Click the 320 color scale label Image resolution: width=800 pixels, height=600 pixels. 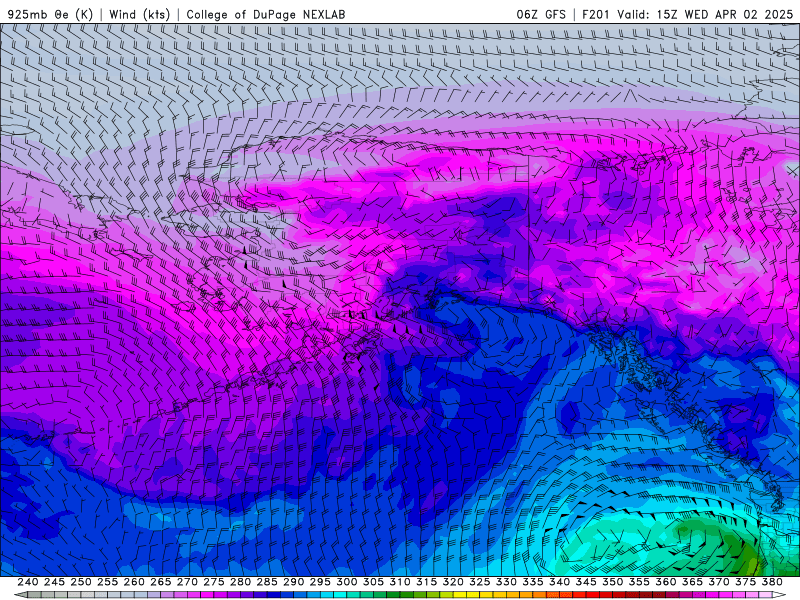pos(453,582)
